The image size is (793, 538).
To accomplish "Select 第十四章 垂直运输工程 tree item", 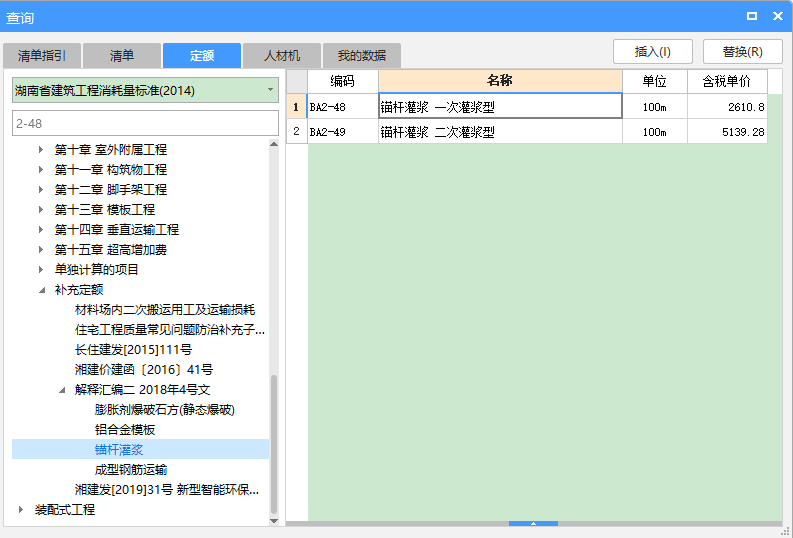I will point(117,230).
